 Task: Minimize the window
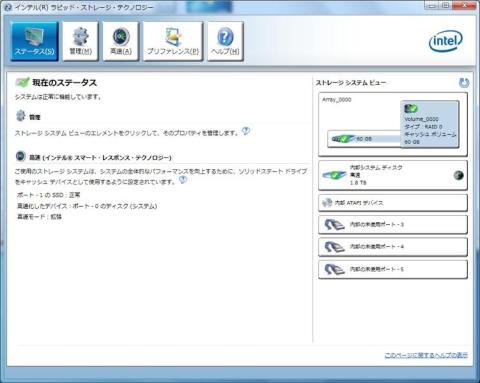pyautogui.click(x=431, y=6)
